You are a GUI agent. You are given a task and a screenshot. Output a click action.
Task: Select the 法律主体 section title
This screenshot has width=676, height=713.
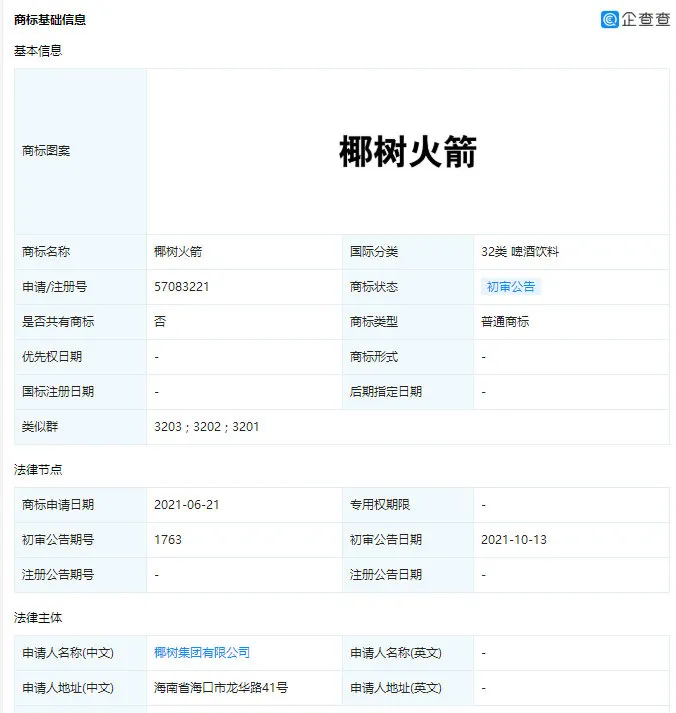pos(38,618)
